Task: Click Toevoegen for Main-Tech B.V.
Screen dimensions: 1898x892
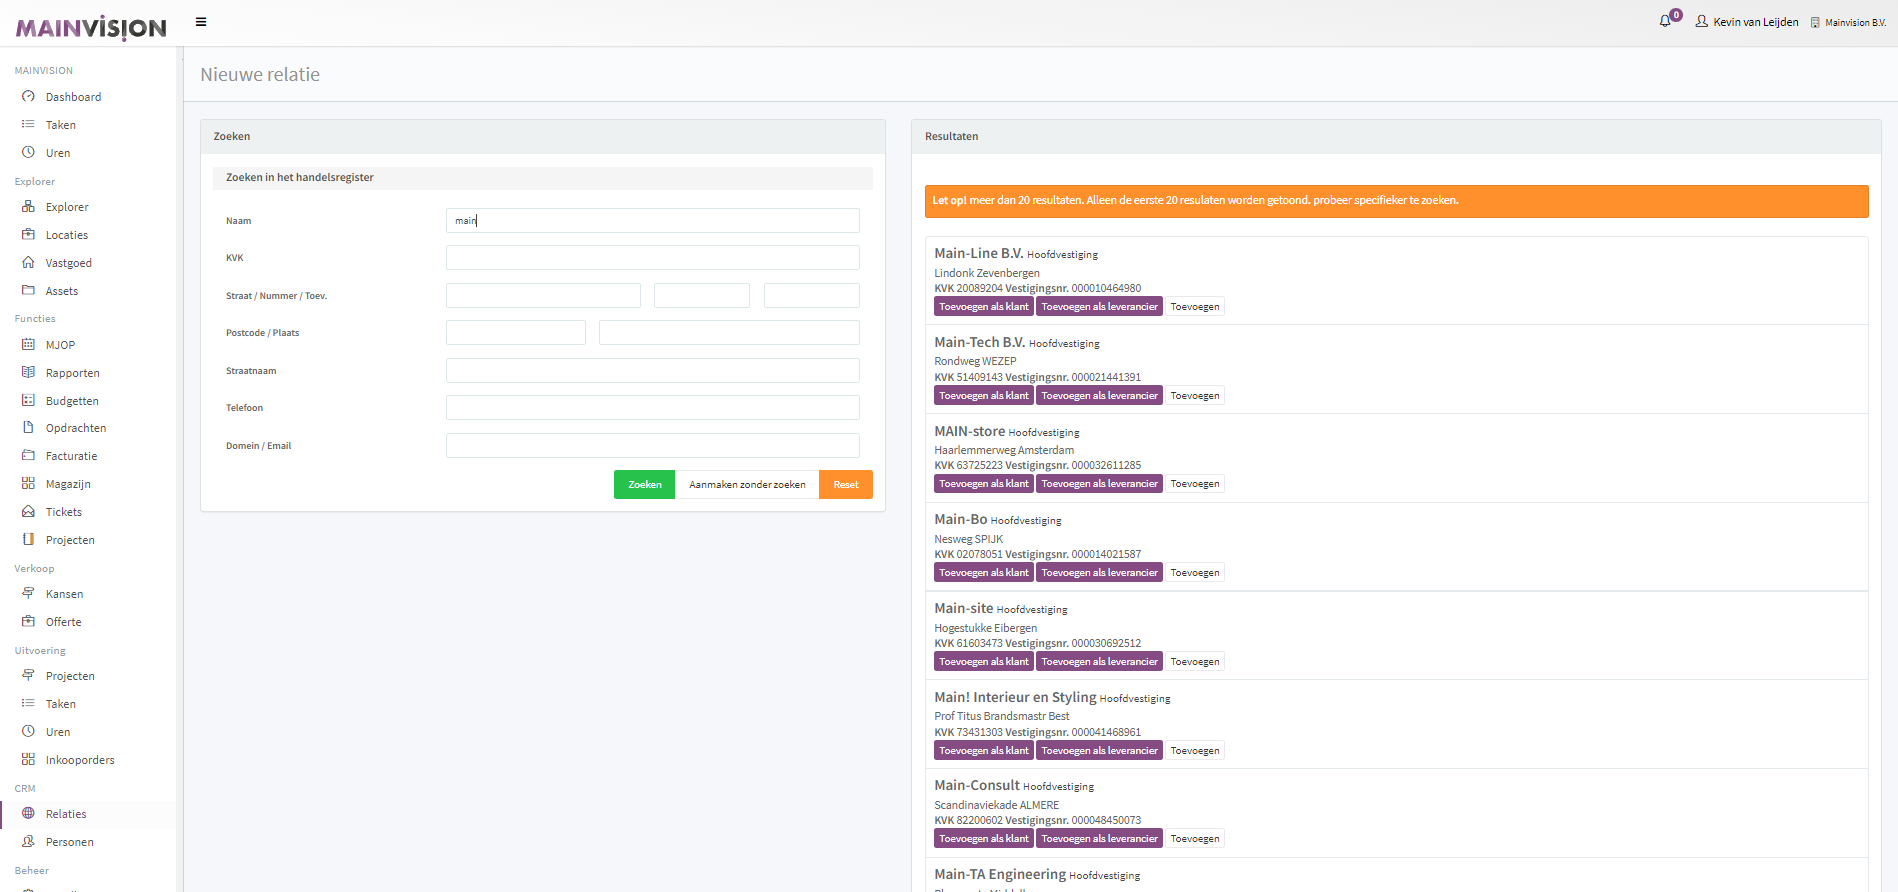Action: click(x=1195, y=396)
